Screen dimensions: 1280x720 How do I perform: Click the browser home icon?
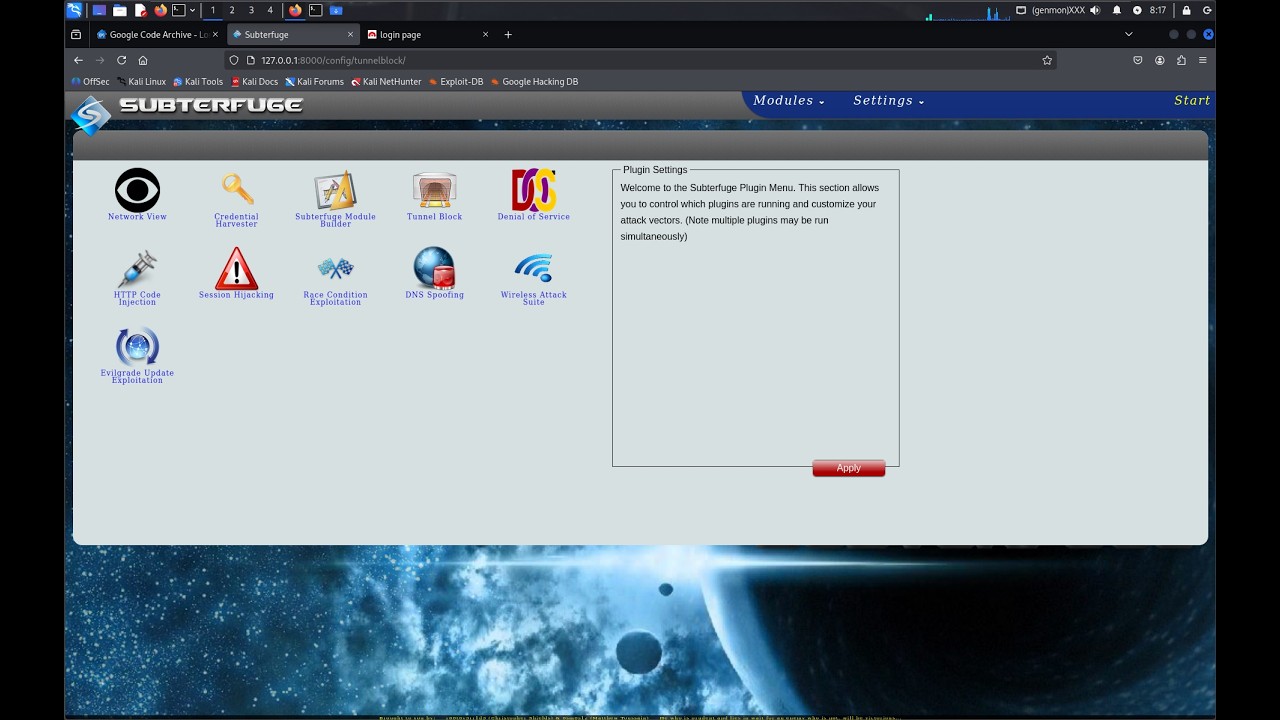tap(143, 60)
